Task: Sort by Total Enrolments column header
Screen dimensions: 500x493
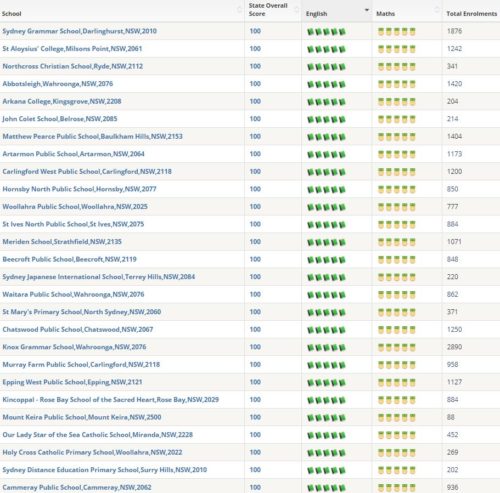Action: pos(472,14)
